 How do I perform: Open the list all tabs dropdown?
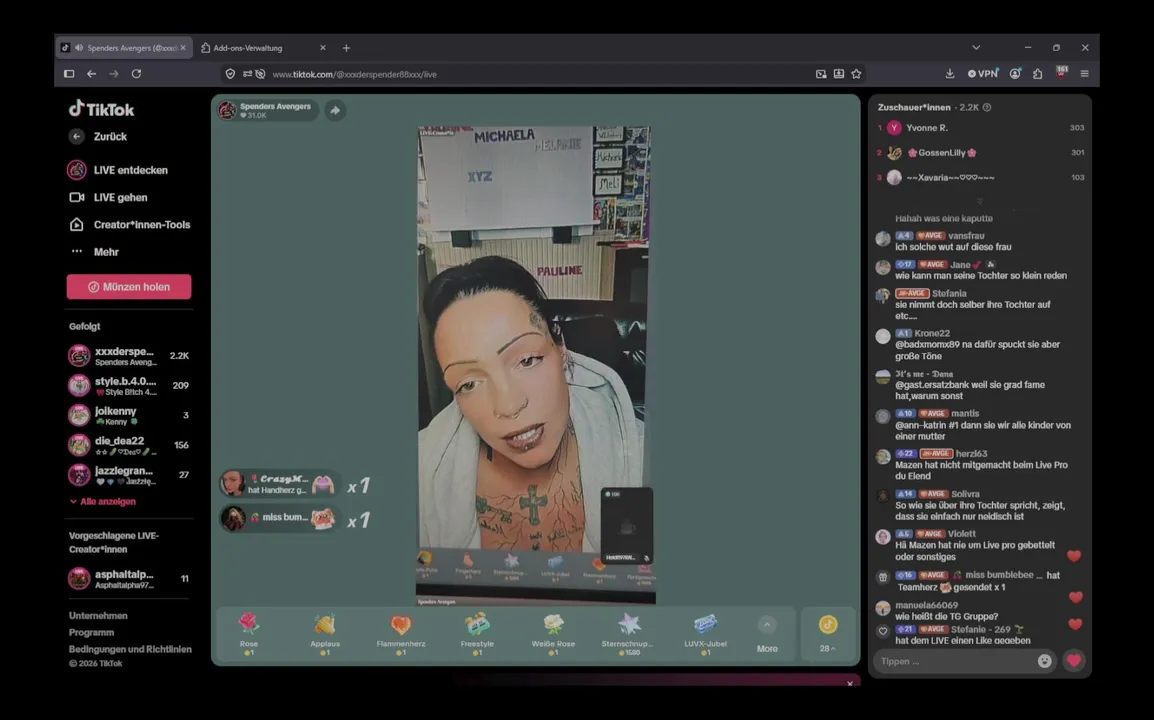click(976, 48)
